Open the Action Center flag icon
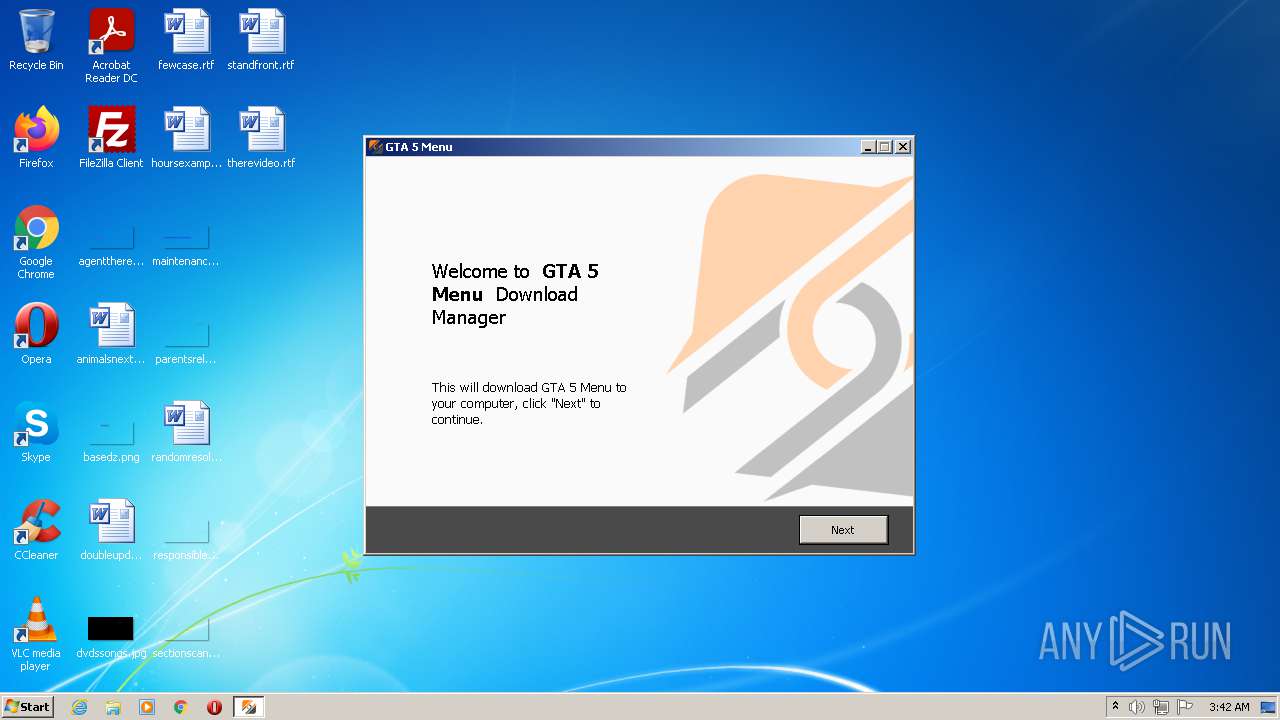The width and height of the screenshot is (1280, 720). click(1185, 707)
